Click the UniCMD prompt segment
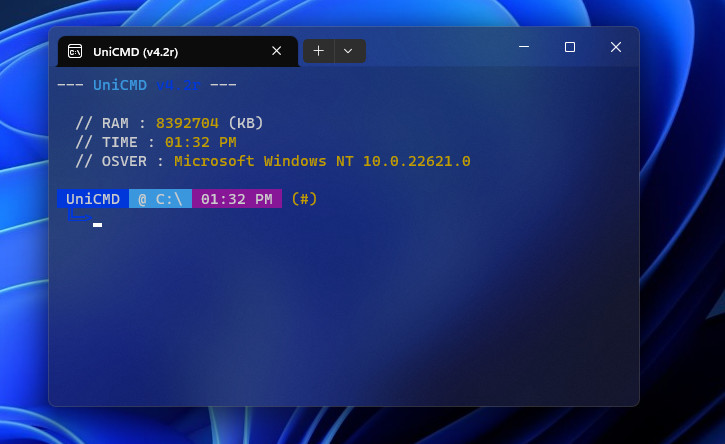This screenshot has height=444, width=725. pos(93,198)
